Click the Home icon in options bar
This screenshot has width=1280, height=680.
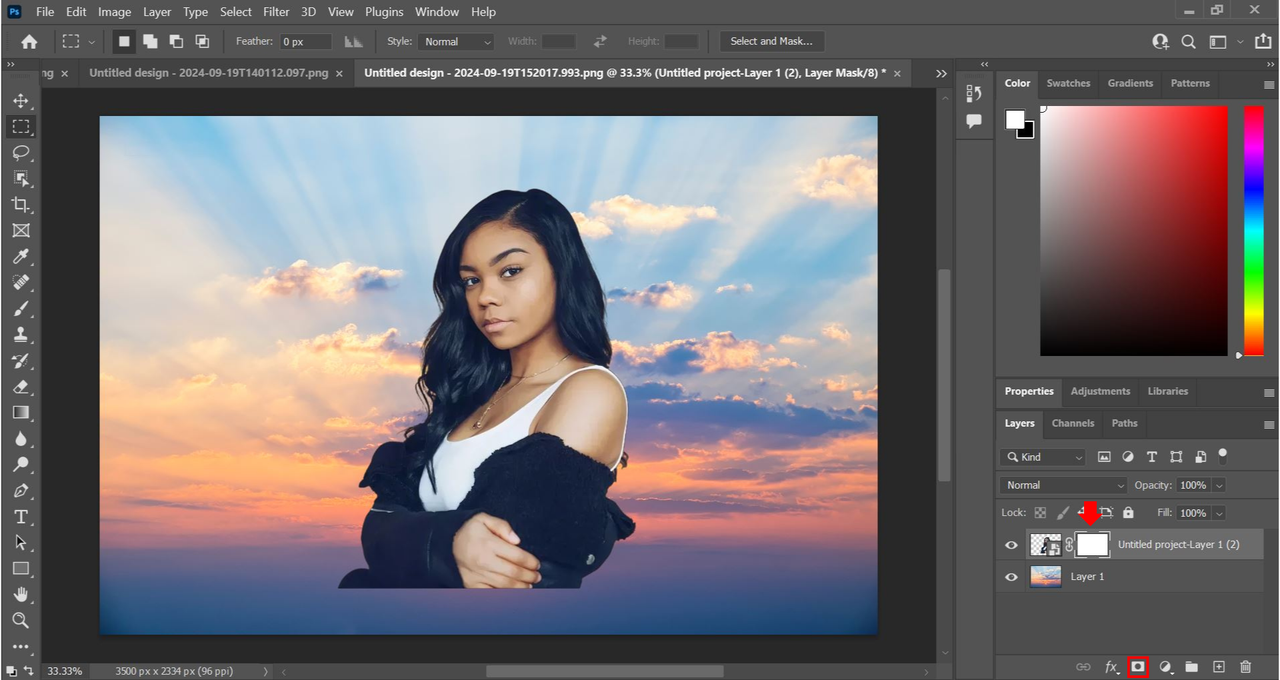(29, 42)
